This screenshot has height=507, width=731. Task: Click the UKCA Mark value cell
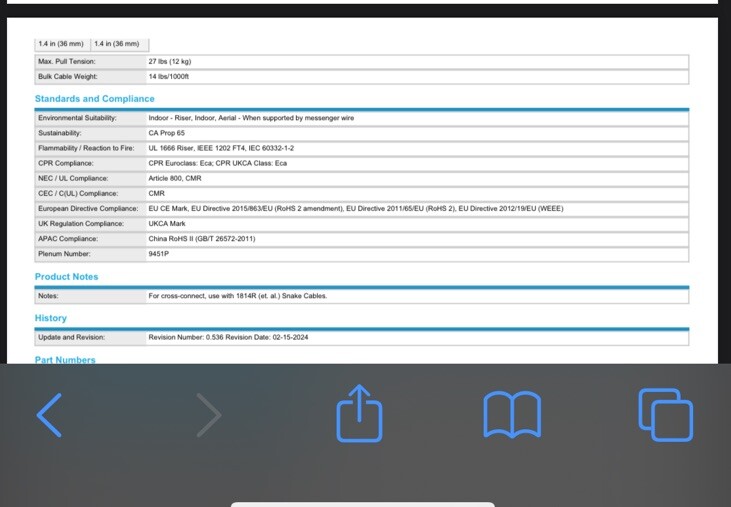[417, 224]
